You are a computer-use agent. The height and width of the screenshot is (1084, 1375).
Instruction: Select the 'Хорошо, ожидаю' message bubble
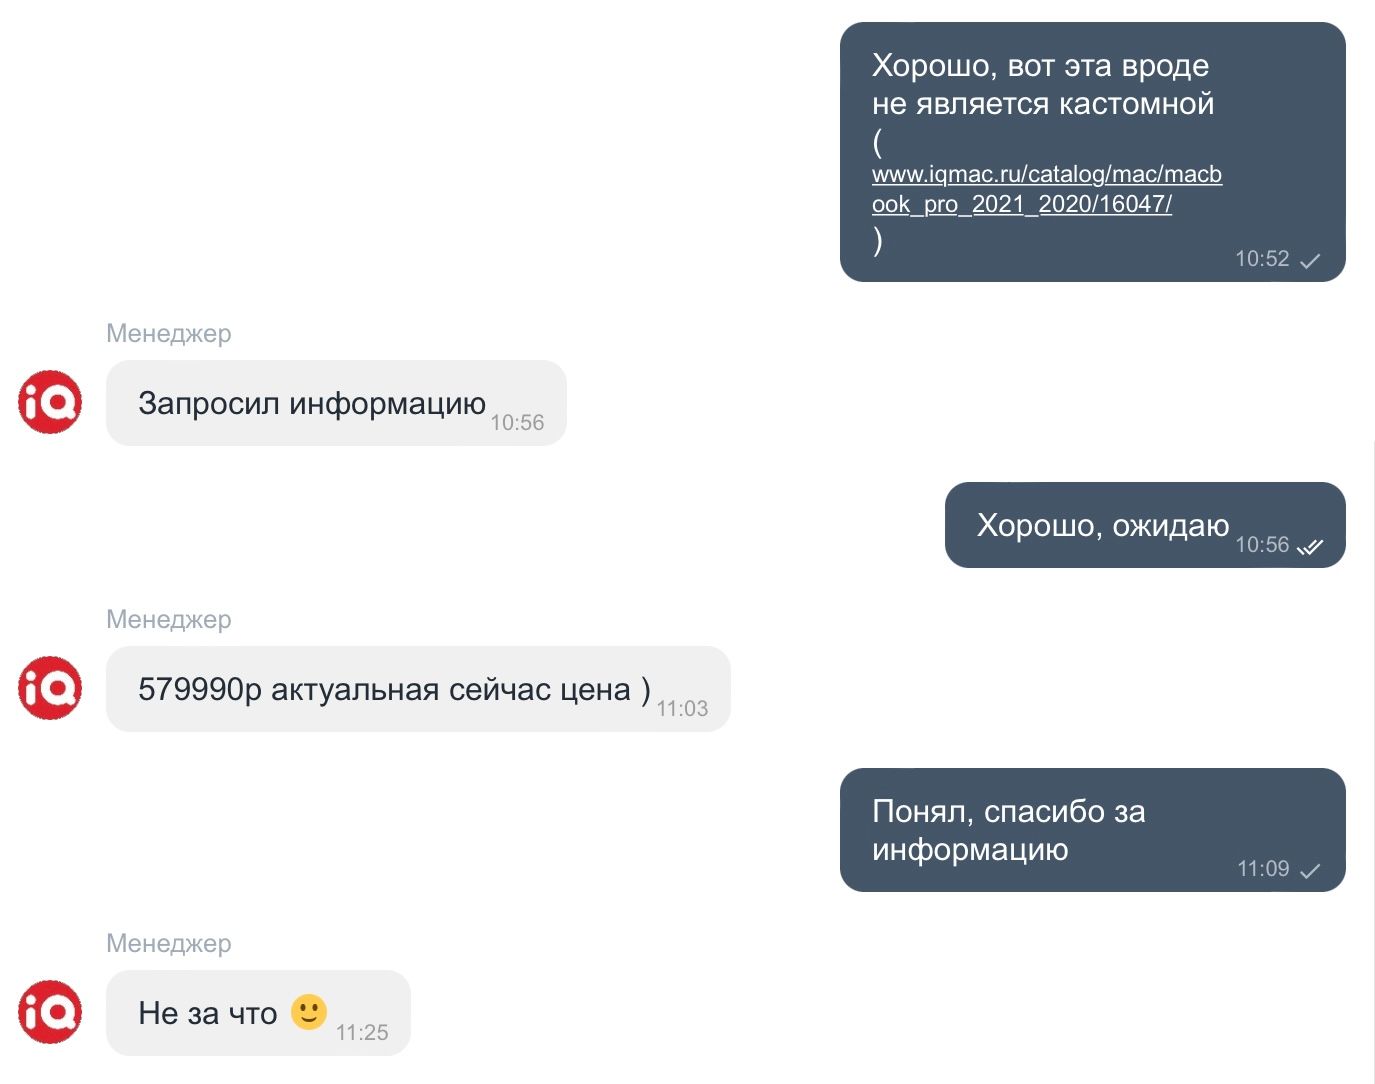[x=1145, y=525]
